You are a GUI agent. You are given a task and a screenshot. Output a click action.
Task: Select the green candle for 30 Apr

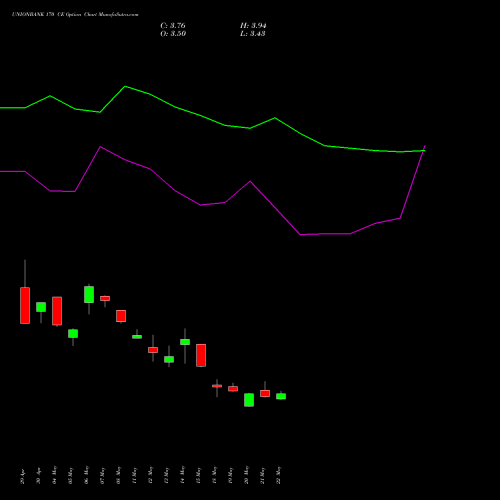(x=41, y=307)
